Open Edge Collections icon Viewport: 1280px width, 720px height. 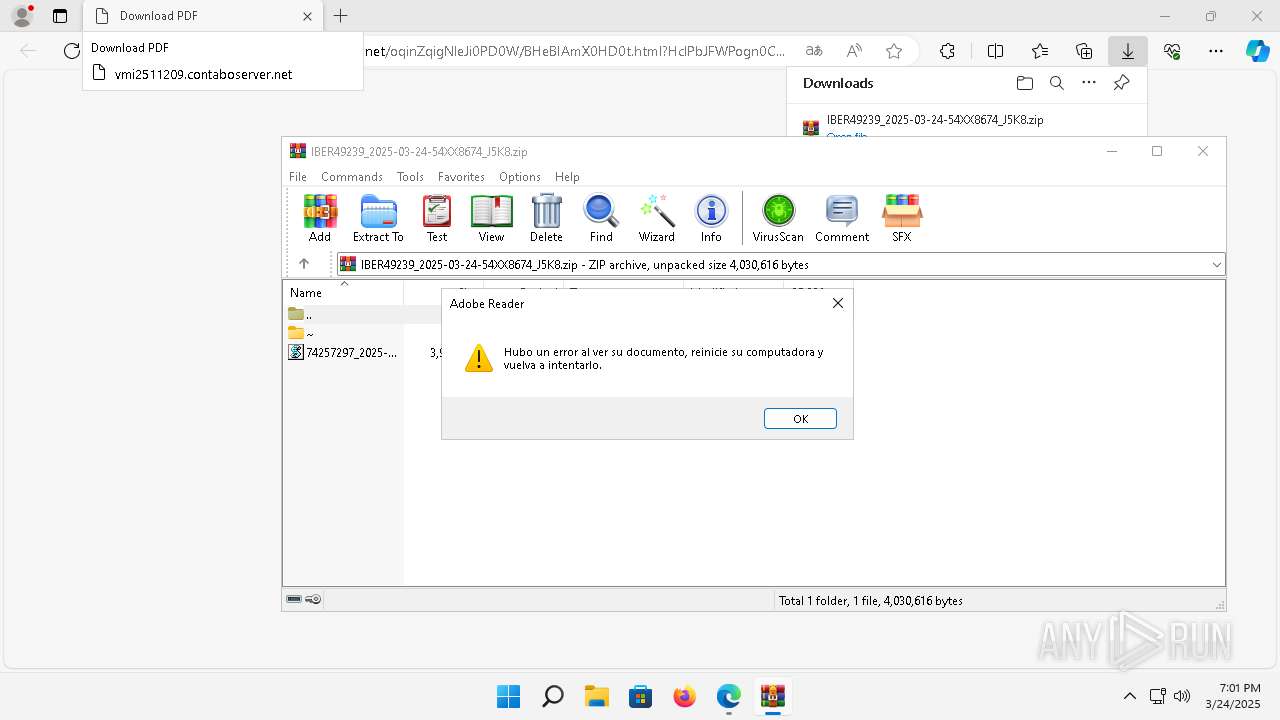point(1084,51)
